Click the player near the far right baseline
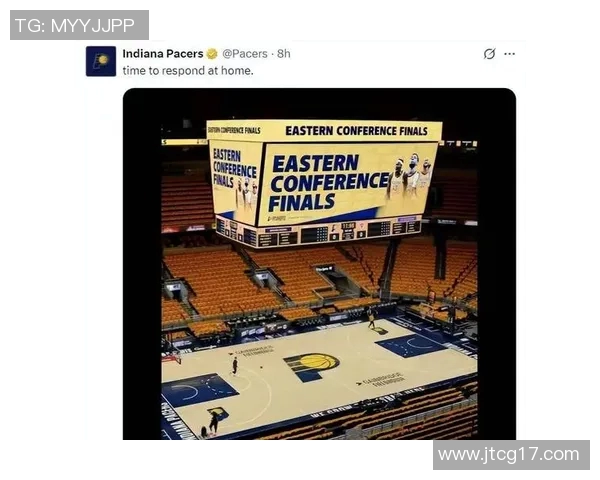The width and height of the screenshot is (600, 480). 371,319
